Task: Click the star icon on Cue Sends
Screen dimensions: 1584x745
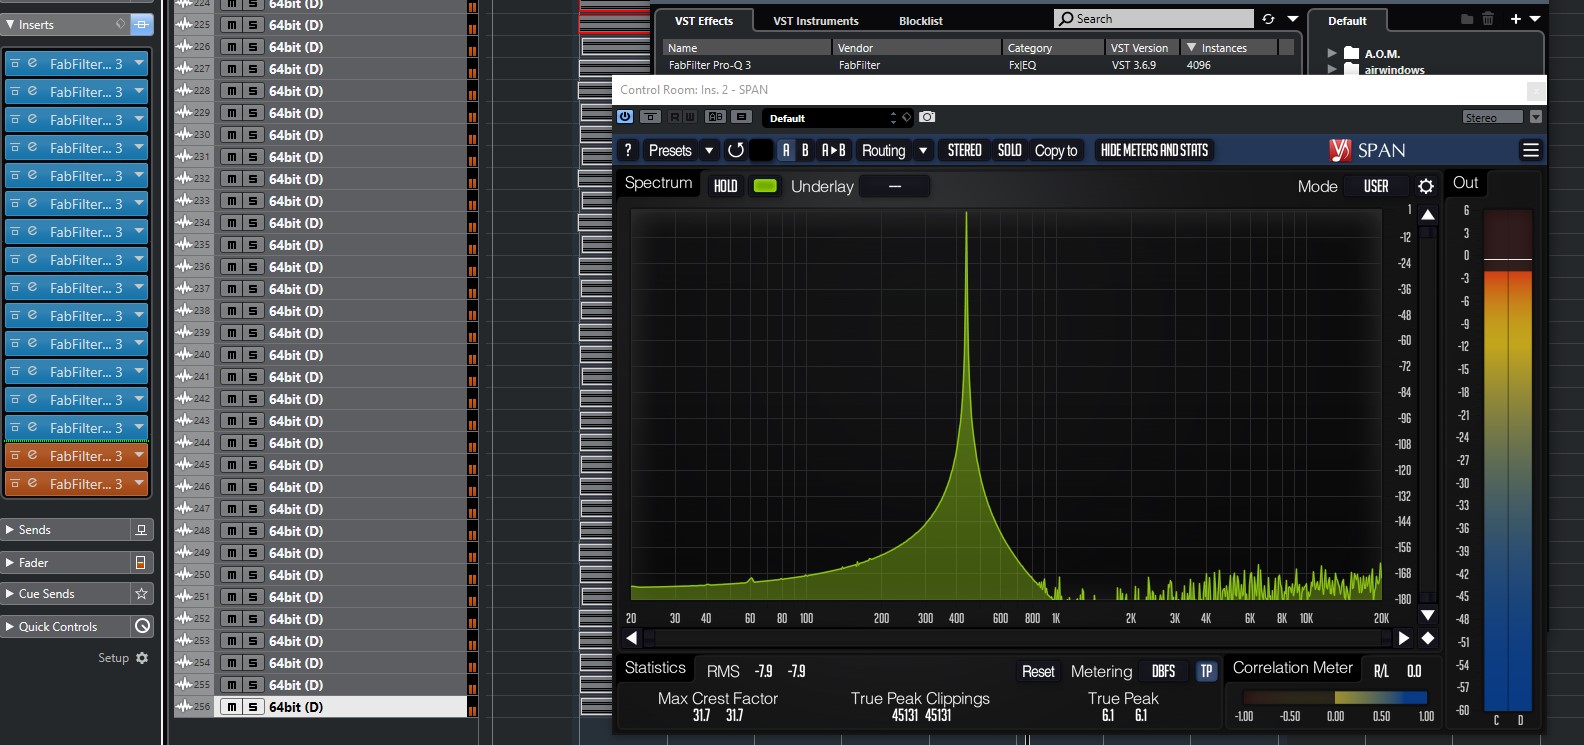Action: [141, 594]
